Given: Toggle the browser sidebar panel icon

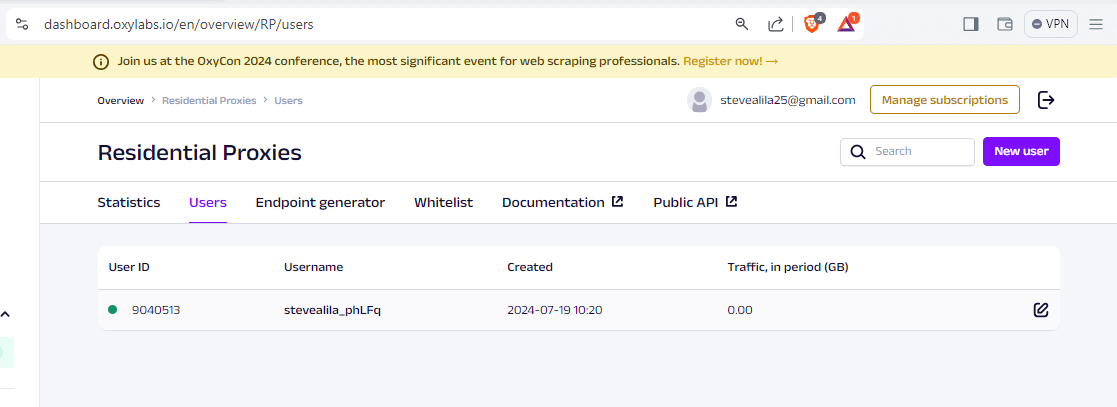Looking at the screenshot, I should (970, 24).
